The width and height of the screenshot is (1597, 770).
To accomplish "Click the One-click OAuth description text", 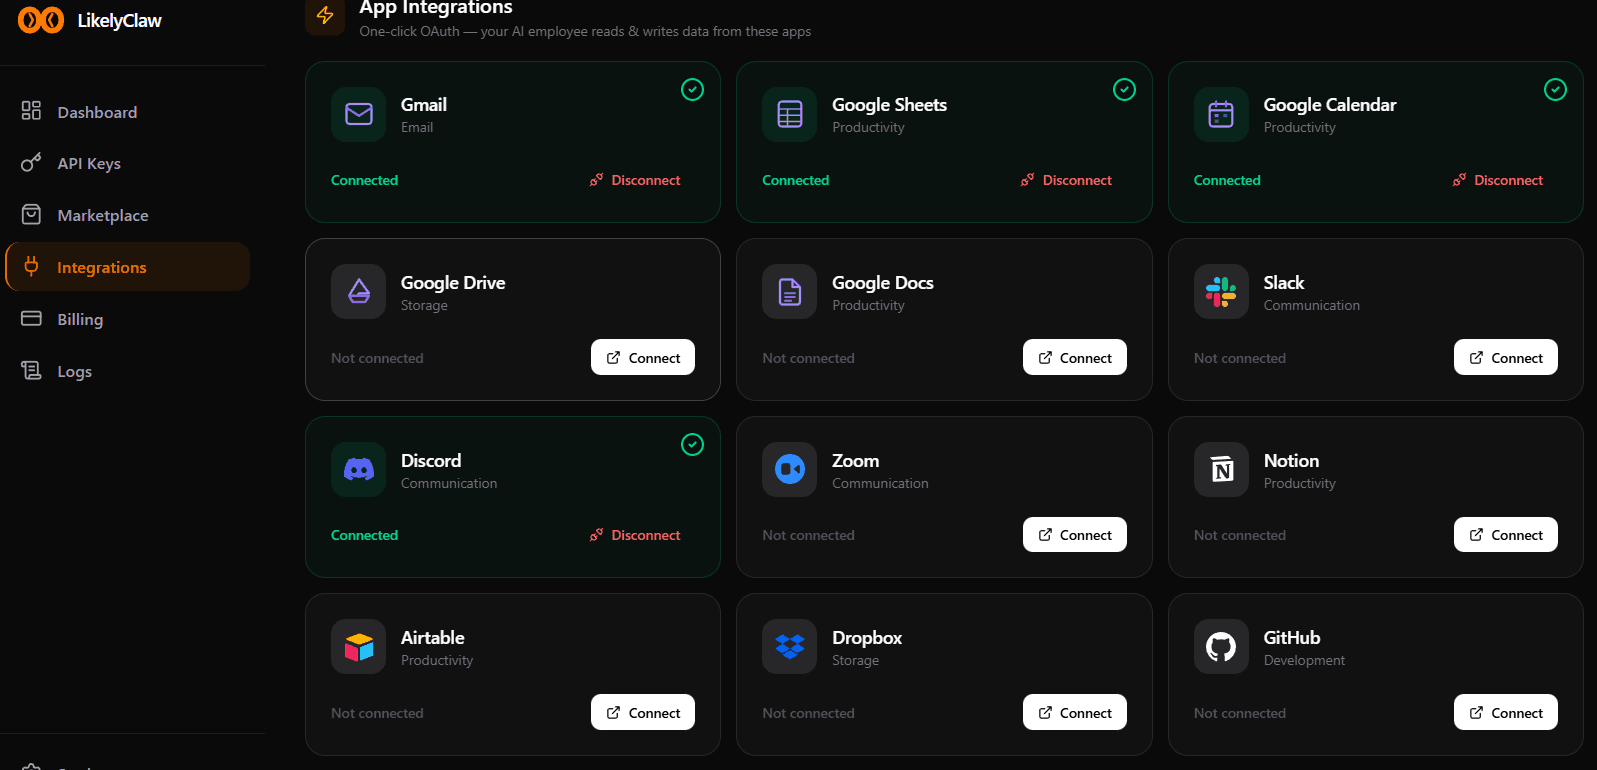I will tap(585, 31).
